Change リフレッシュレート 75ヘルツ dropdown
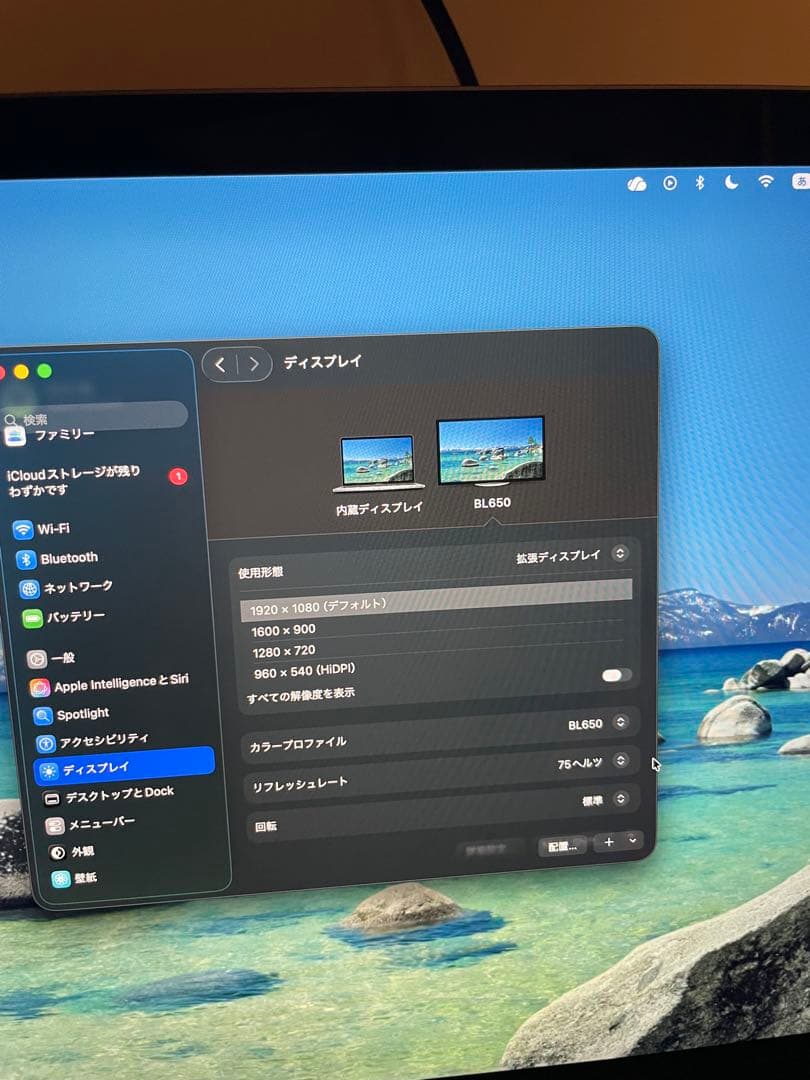810x1080 pixels. coord(621,761)
